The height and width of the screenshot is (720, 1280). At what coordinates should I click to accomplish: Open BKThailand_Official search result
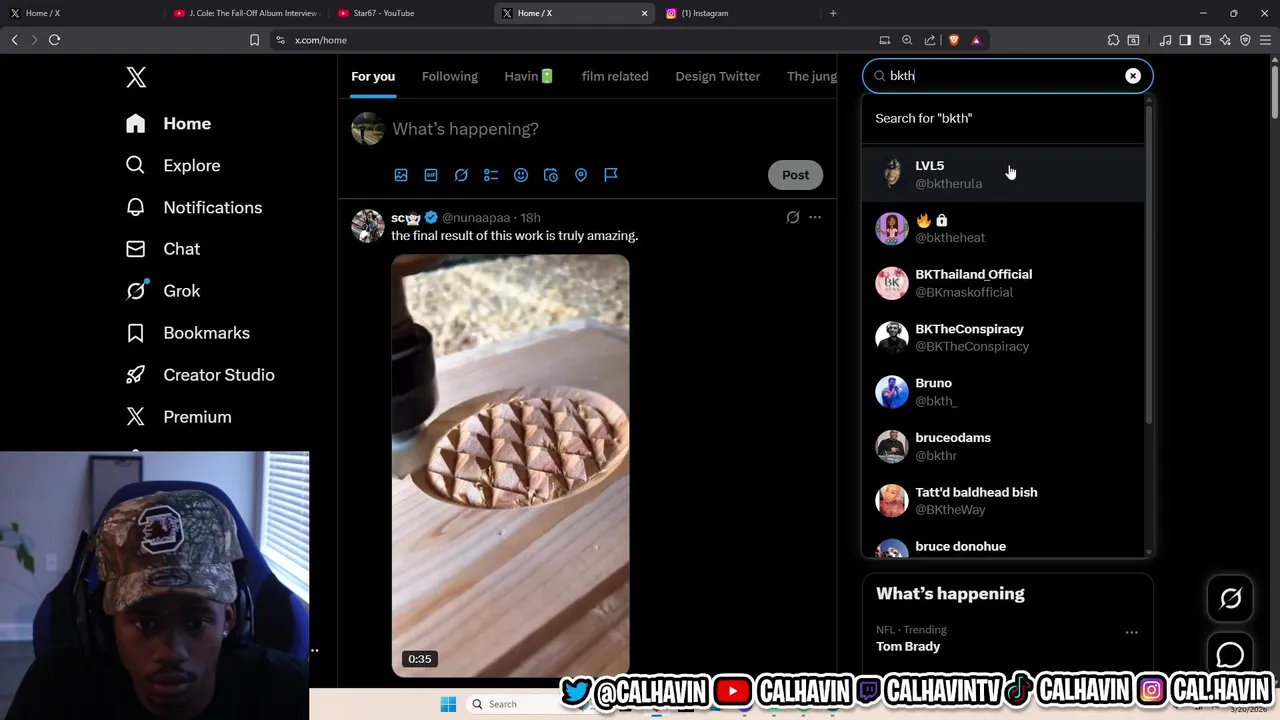(1004, 283)
